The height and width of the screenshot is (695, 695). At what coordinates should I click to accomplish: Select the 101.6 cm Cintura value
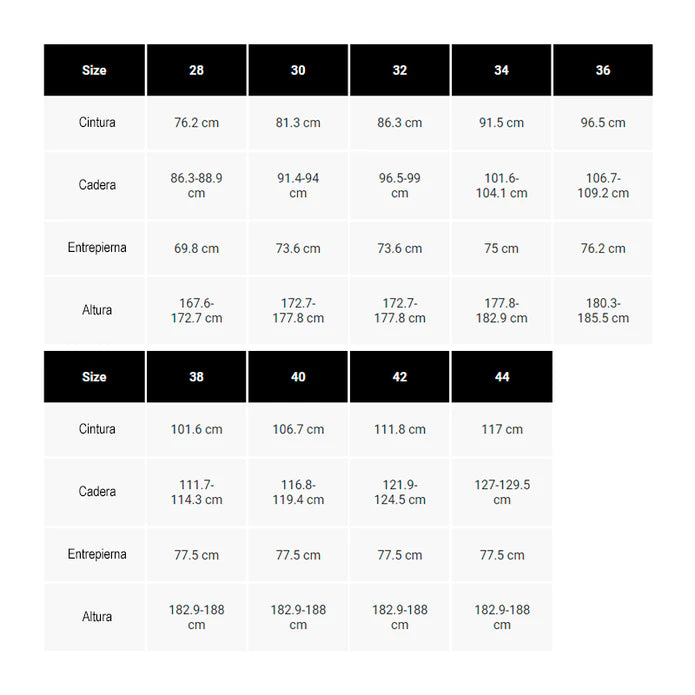coord(196,429)
